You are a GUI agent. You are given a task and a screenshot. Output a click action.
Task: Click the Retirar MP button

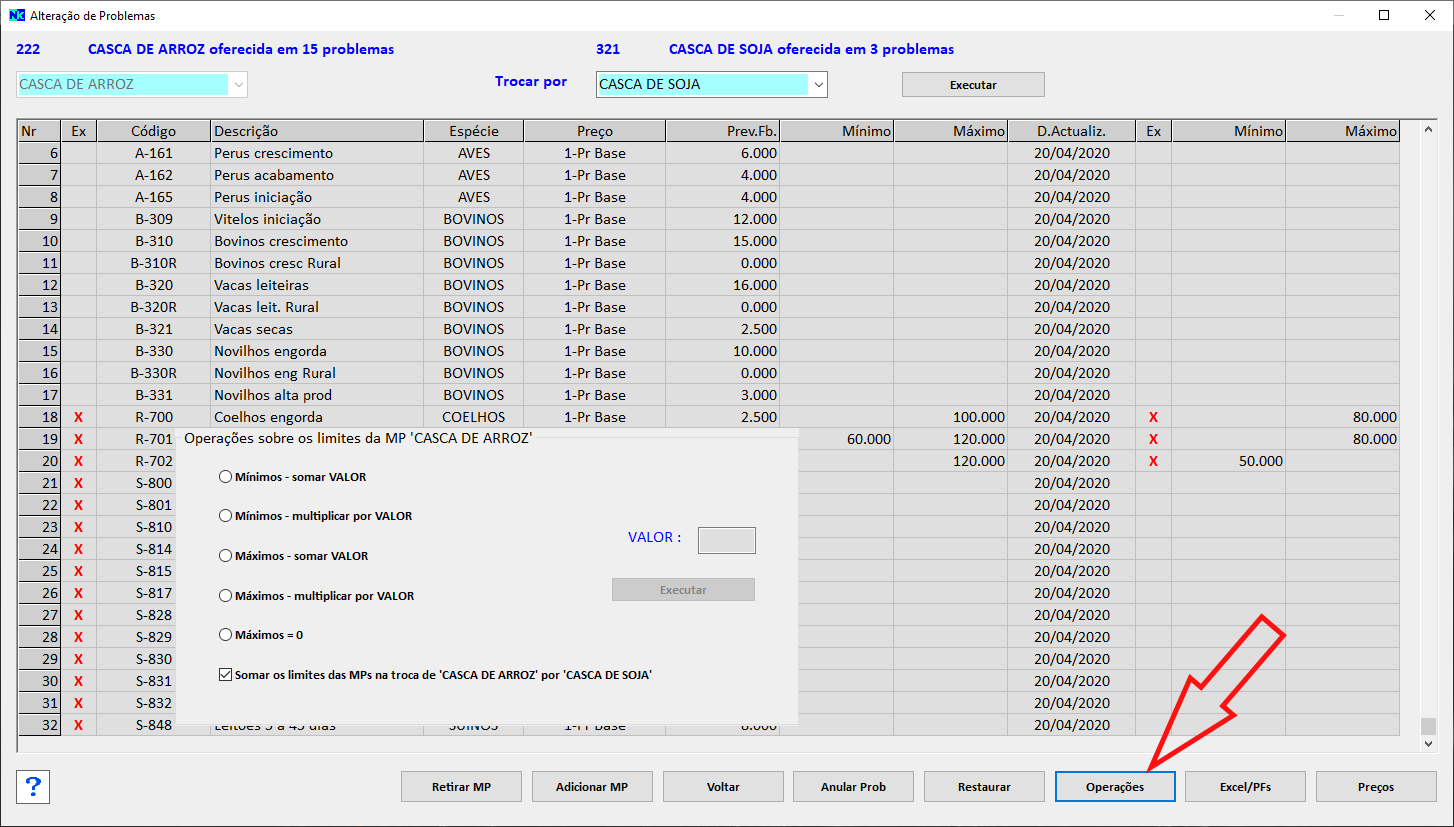(461, 787)
